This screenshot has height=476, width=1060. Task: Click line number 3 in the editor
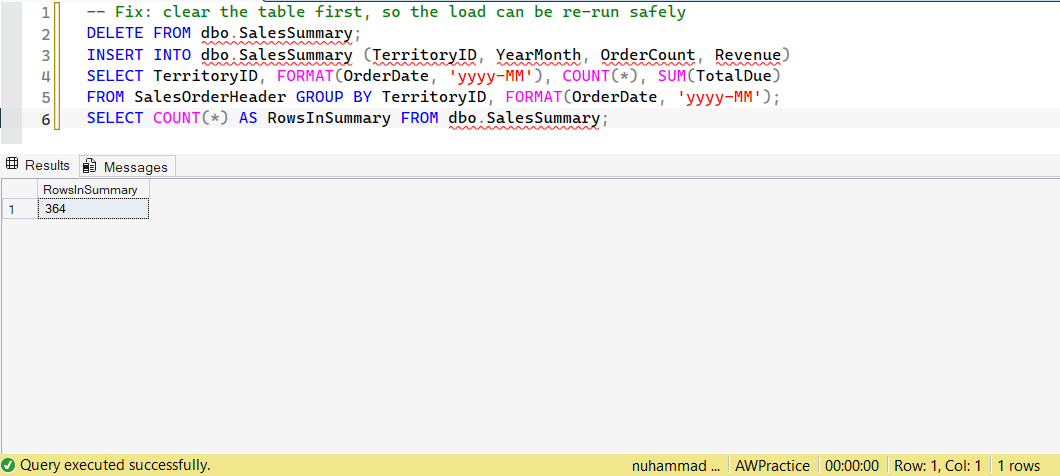45,55
